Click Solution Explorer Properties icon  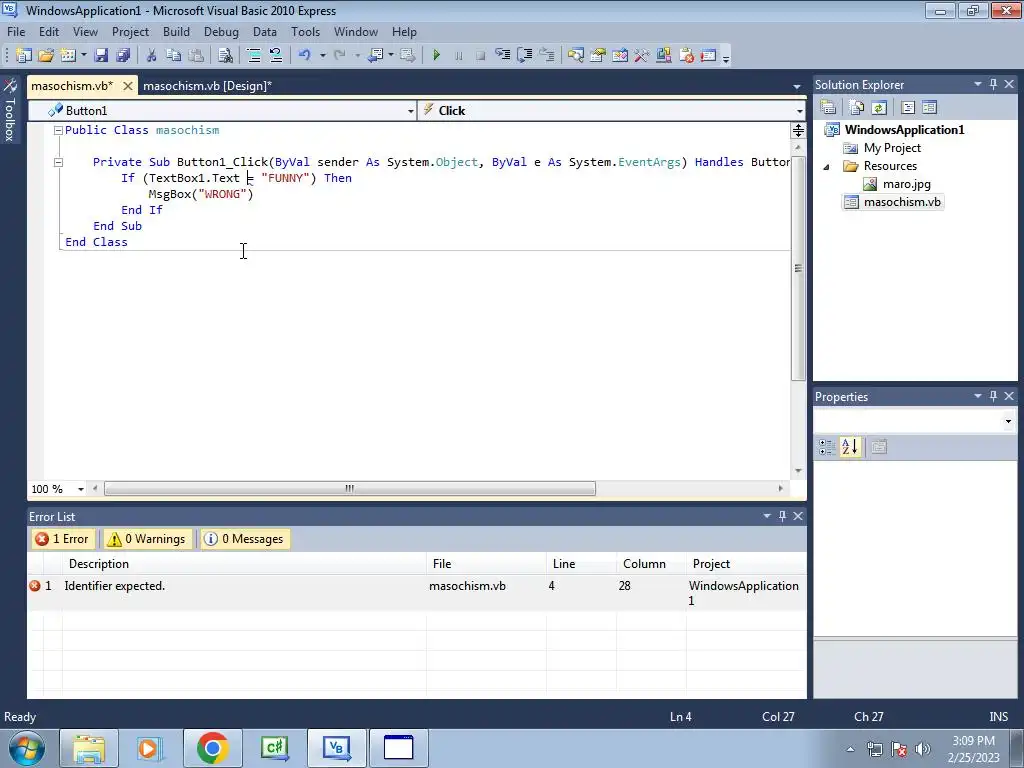click(828, 108)
